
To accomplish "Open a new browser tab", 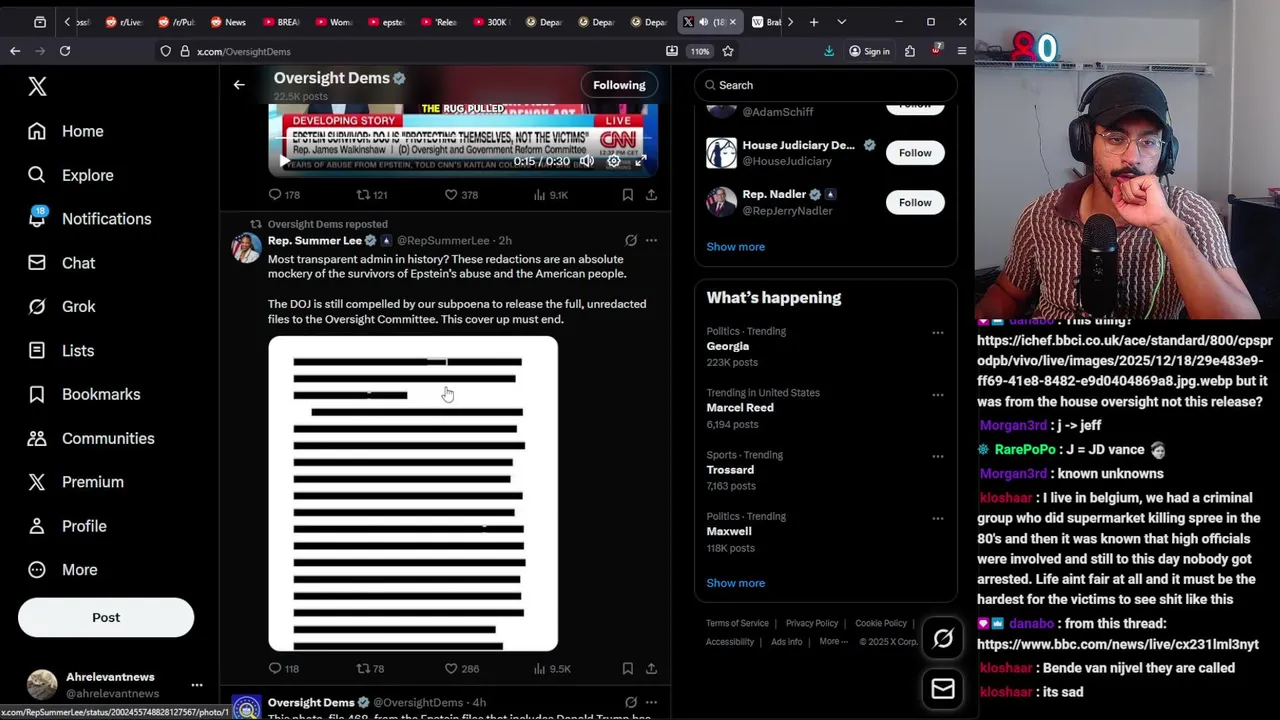I will 814,22.
